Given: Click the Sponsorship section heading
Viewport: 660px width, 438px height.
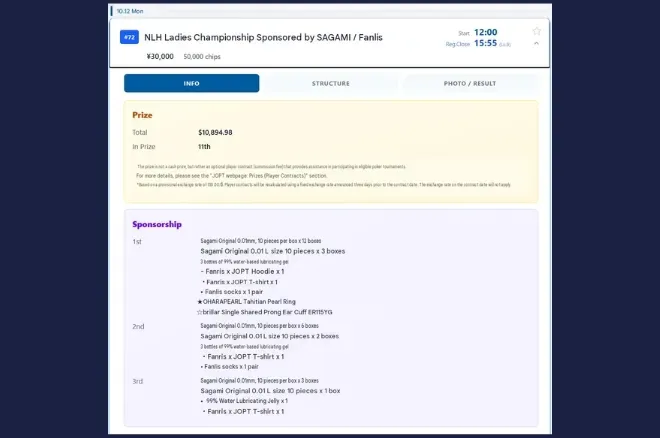Looking at the screenshot, I should point(157,224).
